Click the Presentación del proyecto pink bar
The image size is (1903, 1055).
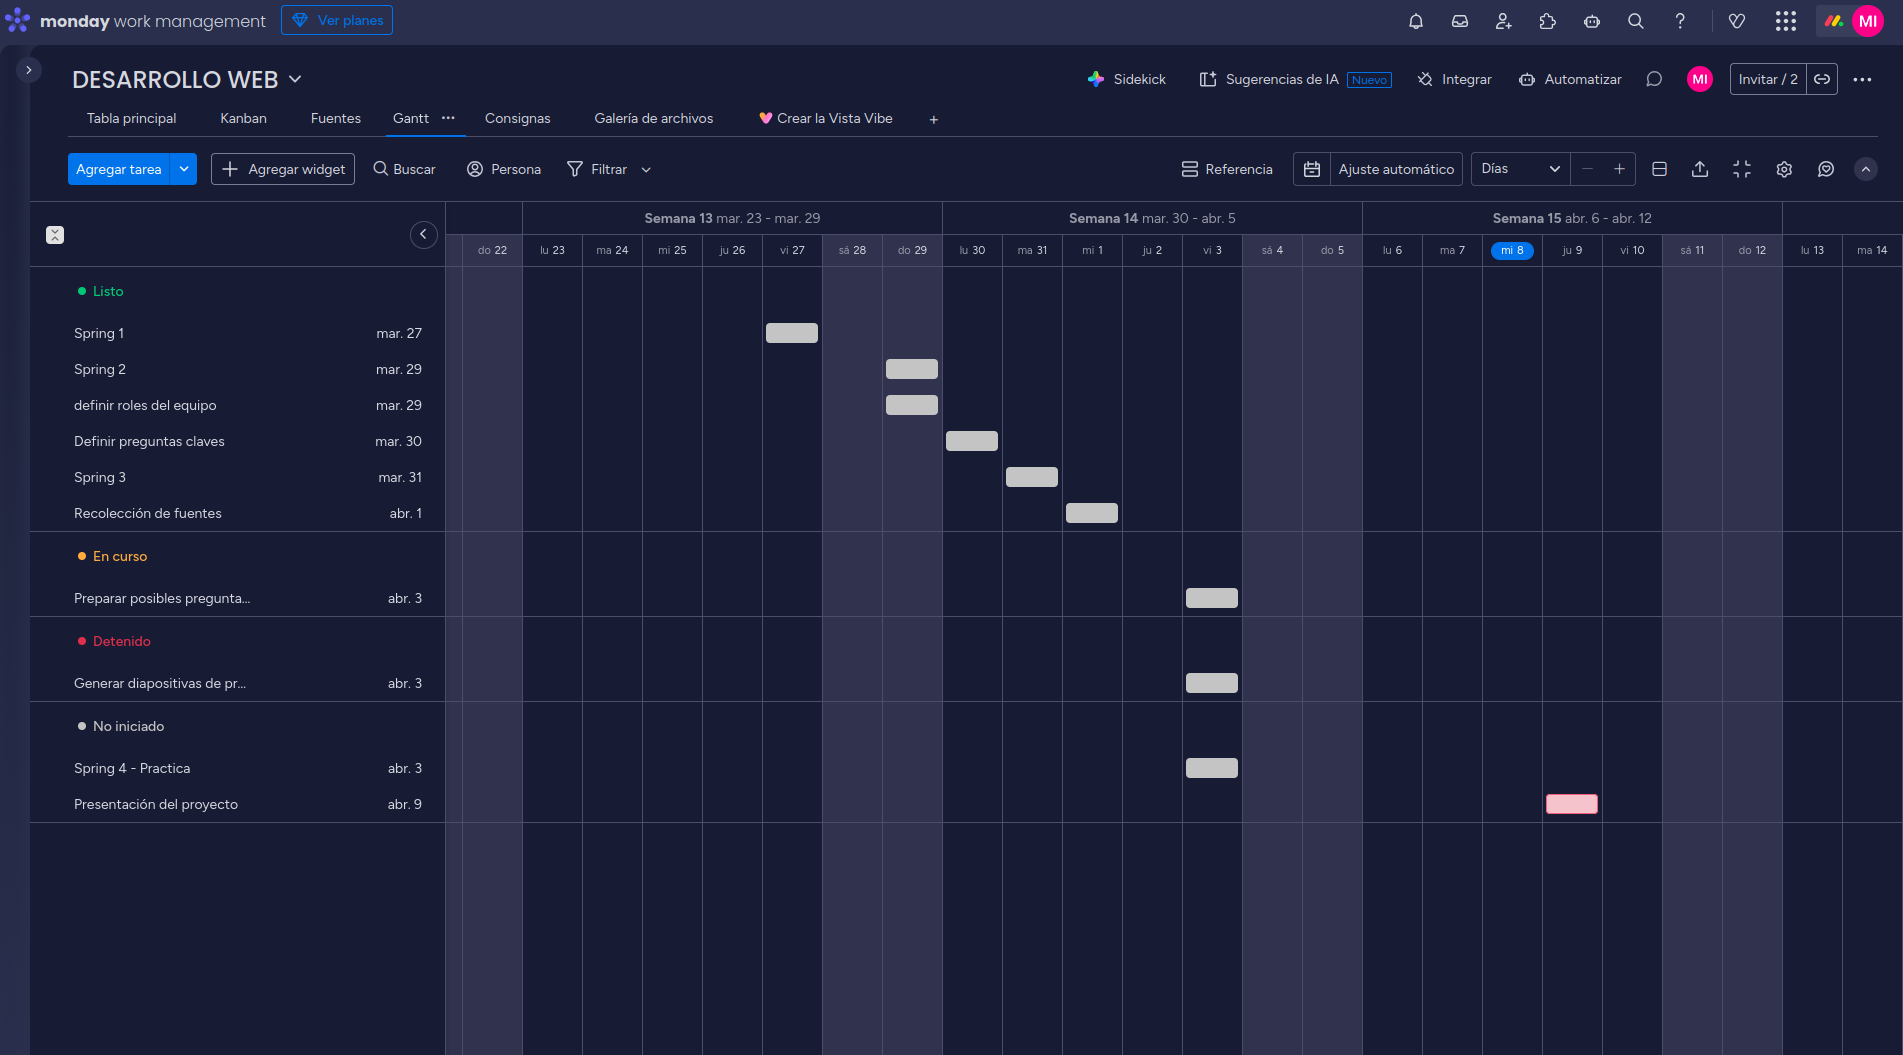coord(1572,804)
